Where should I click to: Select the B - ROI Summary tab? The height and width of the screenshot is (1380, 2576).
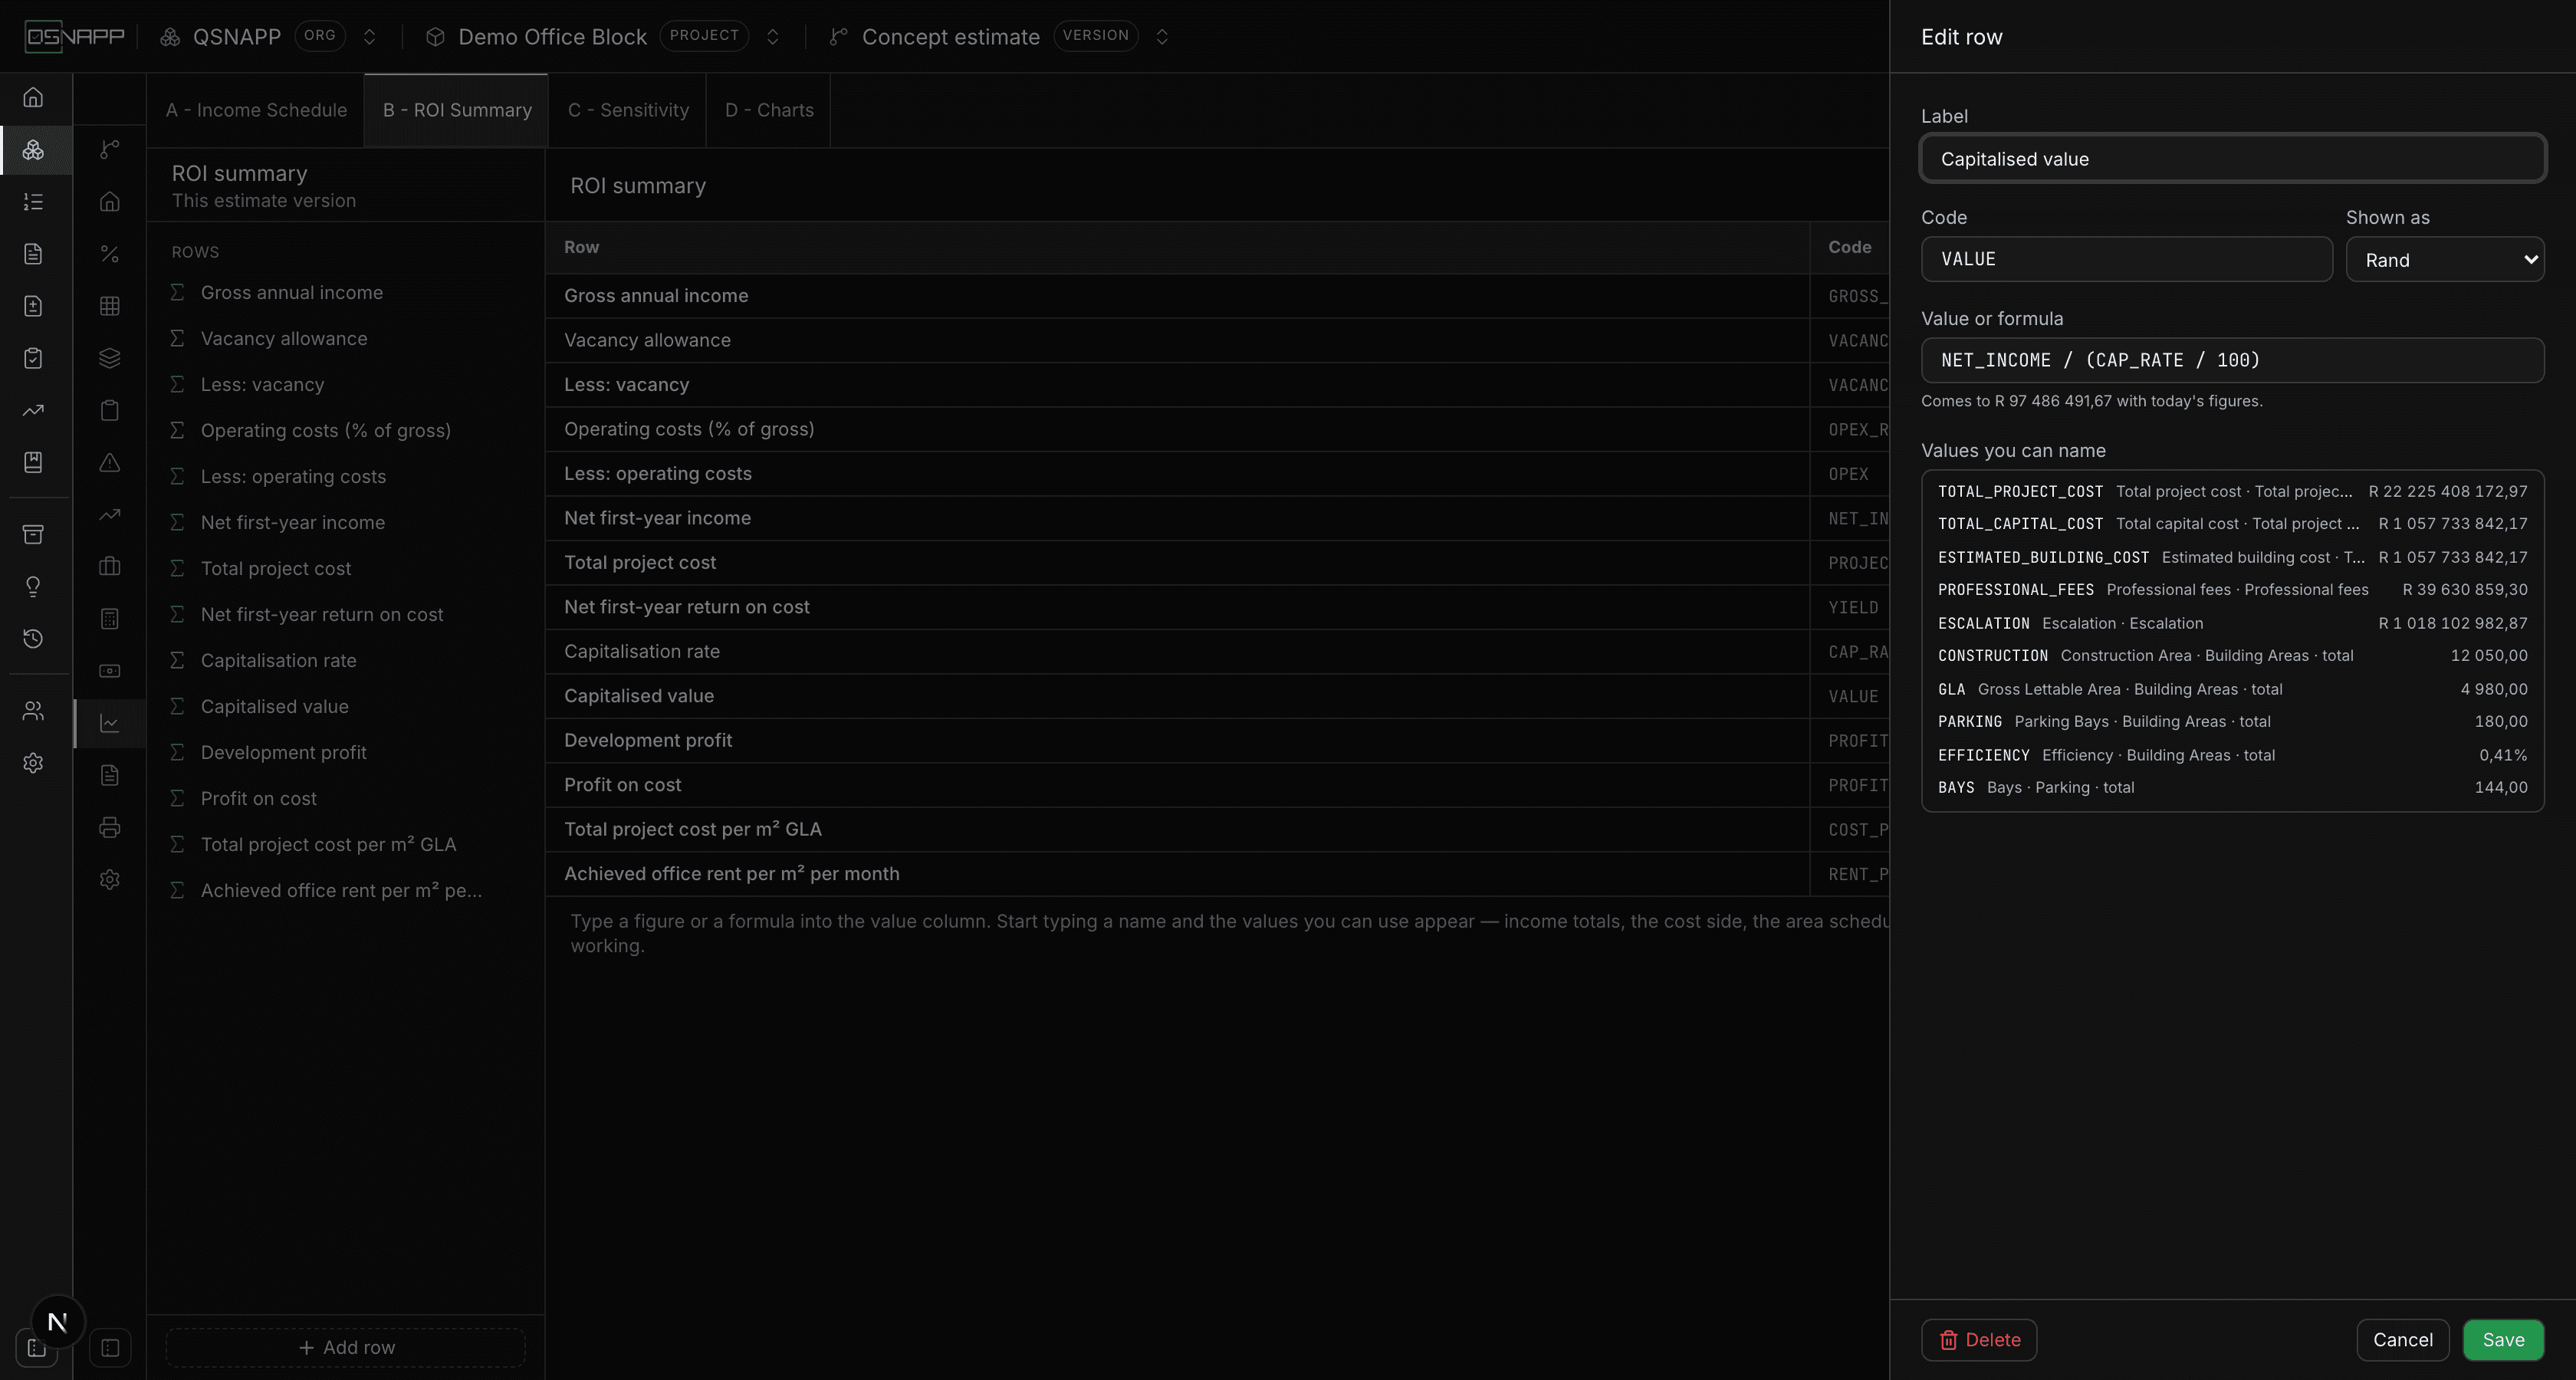(457, 110)
